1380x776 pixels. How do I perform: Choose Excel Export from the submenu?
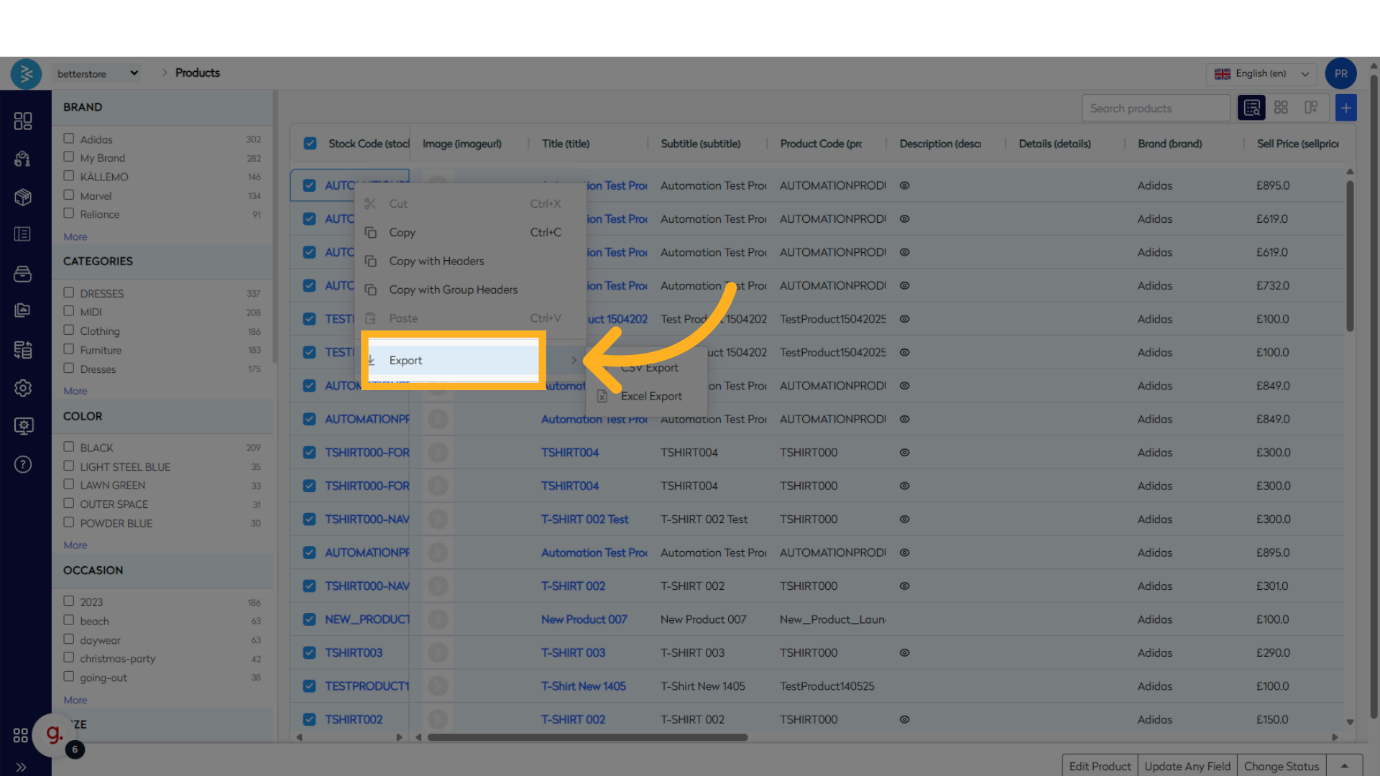651,396
